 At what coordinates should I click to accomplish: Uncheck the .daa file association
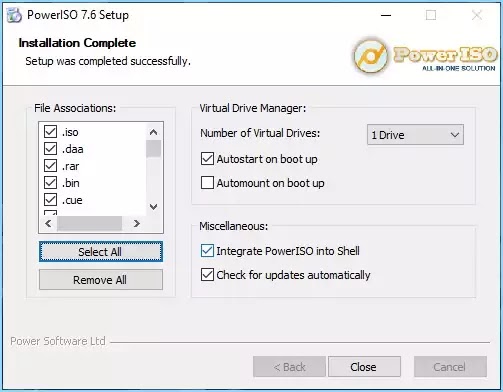(50, 149)
